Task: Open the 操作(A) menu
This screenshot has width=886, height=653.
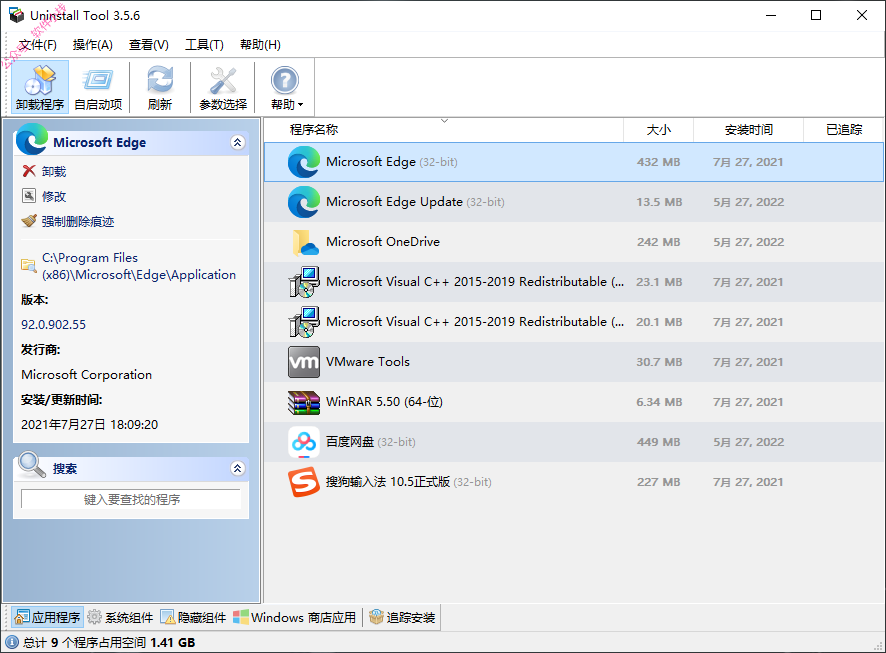Action: (93, 45)
